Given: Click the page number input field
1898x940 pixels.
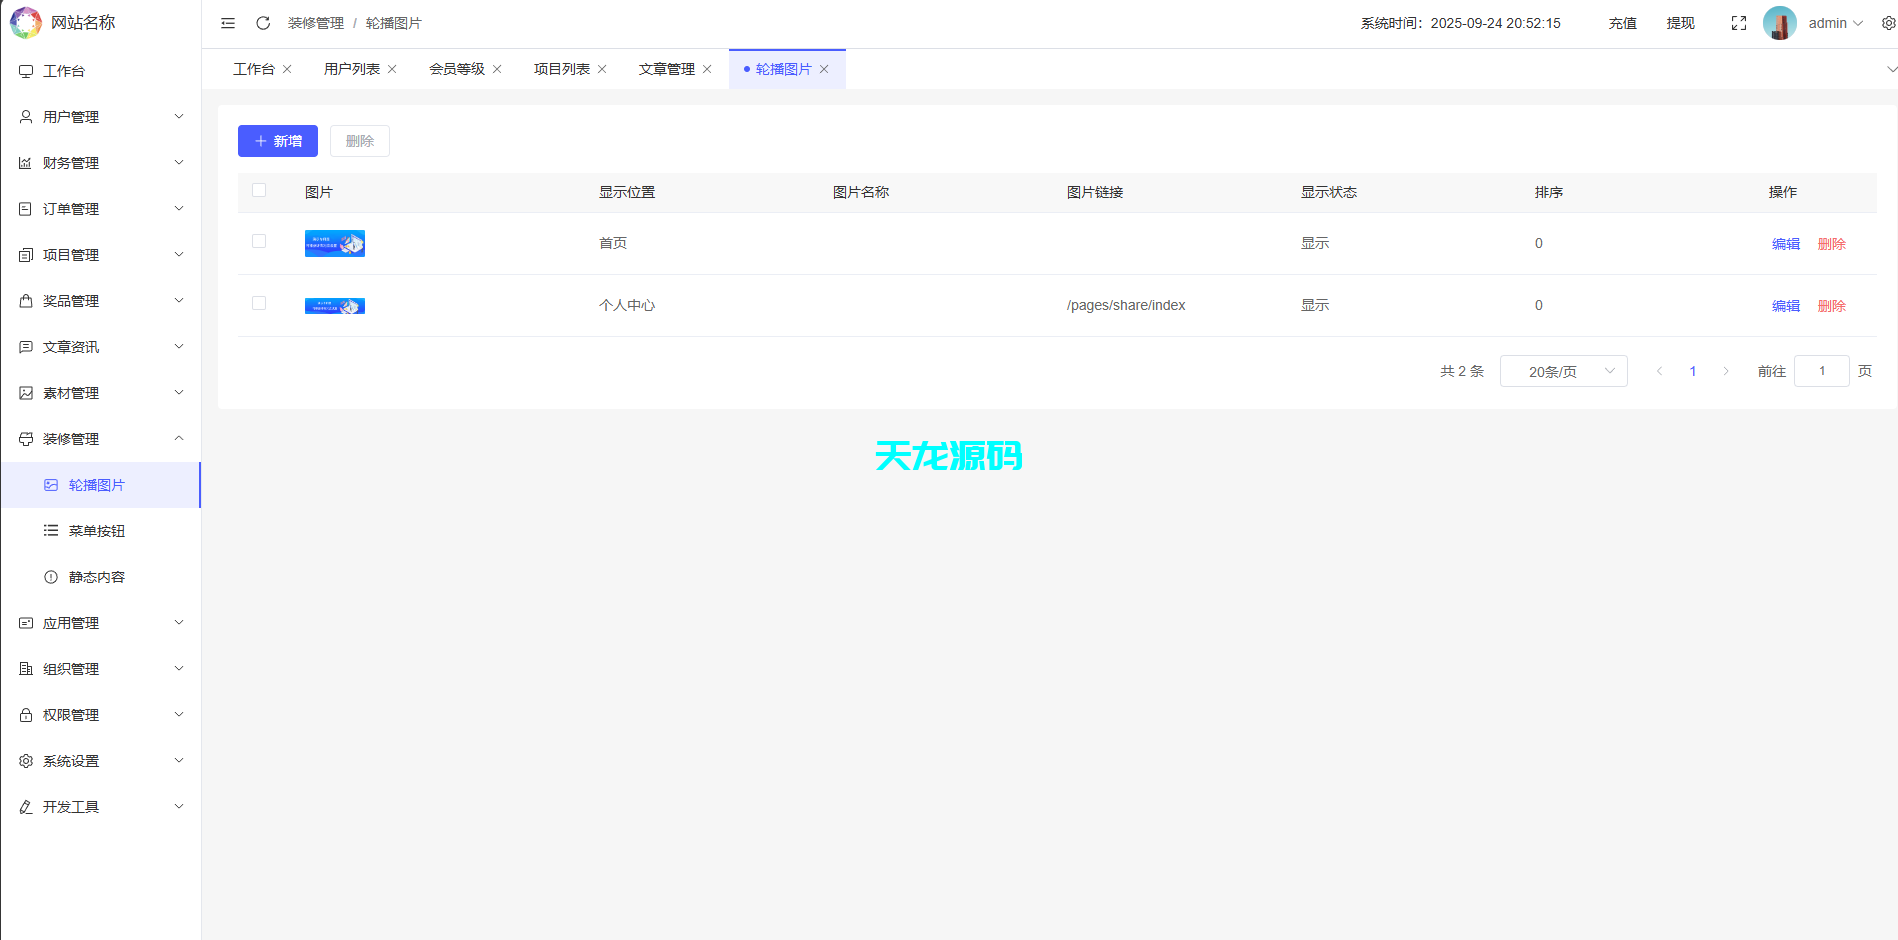Looking at the screenshot, I should point(1821,370).
